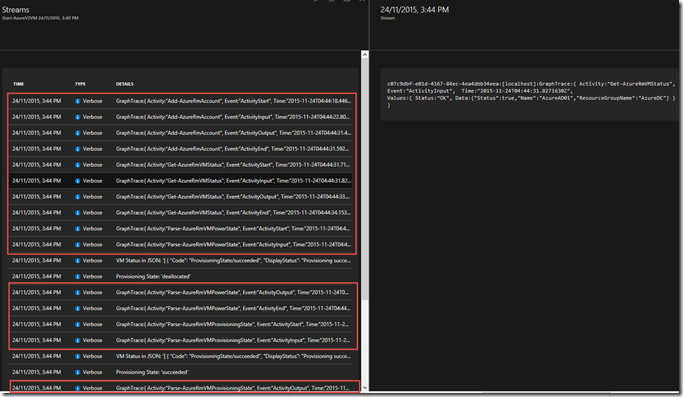Open Add-AzureRmAccount ActivityInput stream details

pos(180,117)
